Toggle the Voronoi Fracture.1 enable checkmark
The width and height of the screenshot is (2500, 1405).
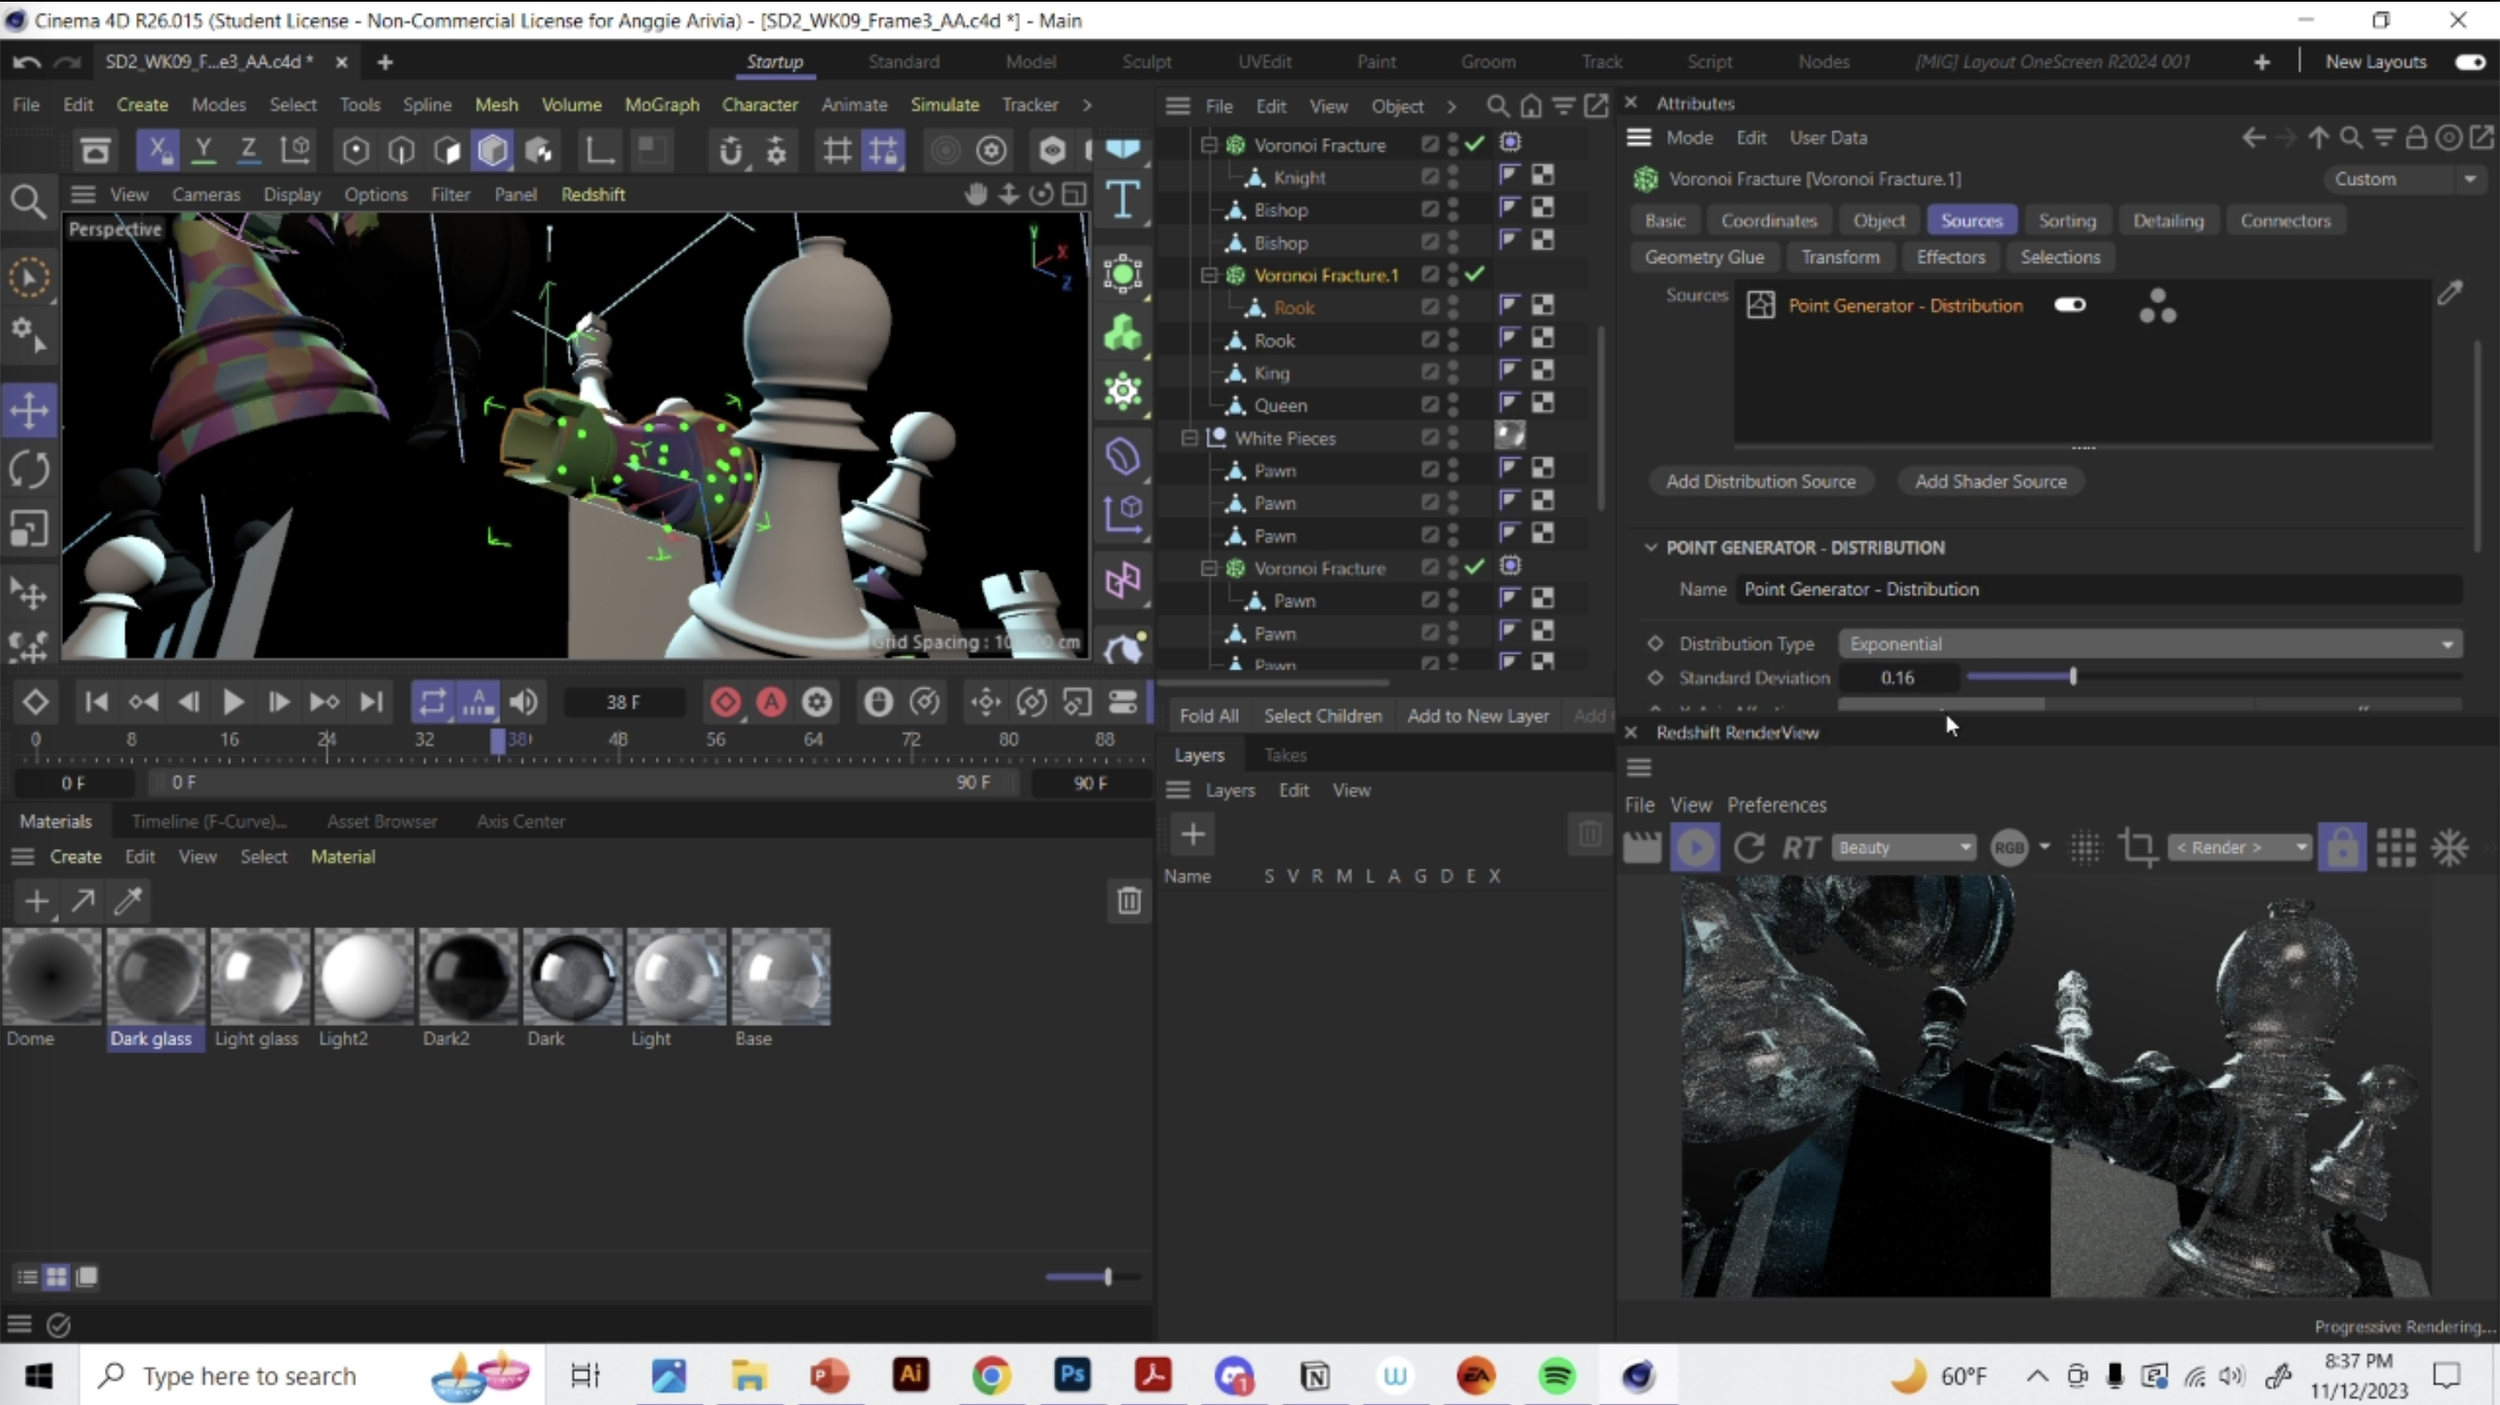point(1475,274)
